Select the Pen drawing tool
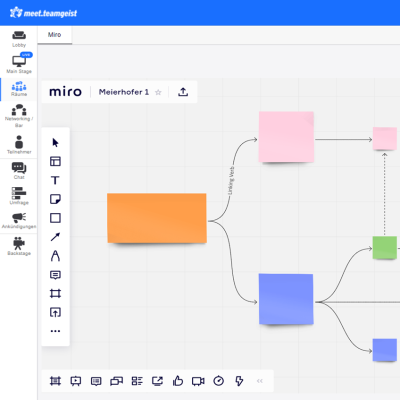The image size is (400, 400). point(55,256)
